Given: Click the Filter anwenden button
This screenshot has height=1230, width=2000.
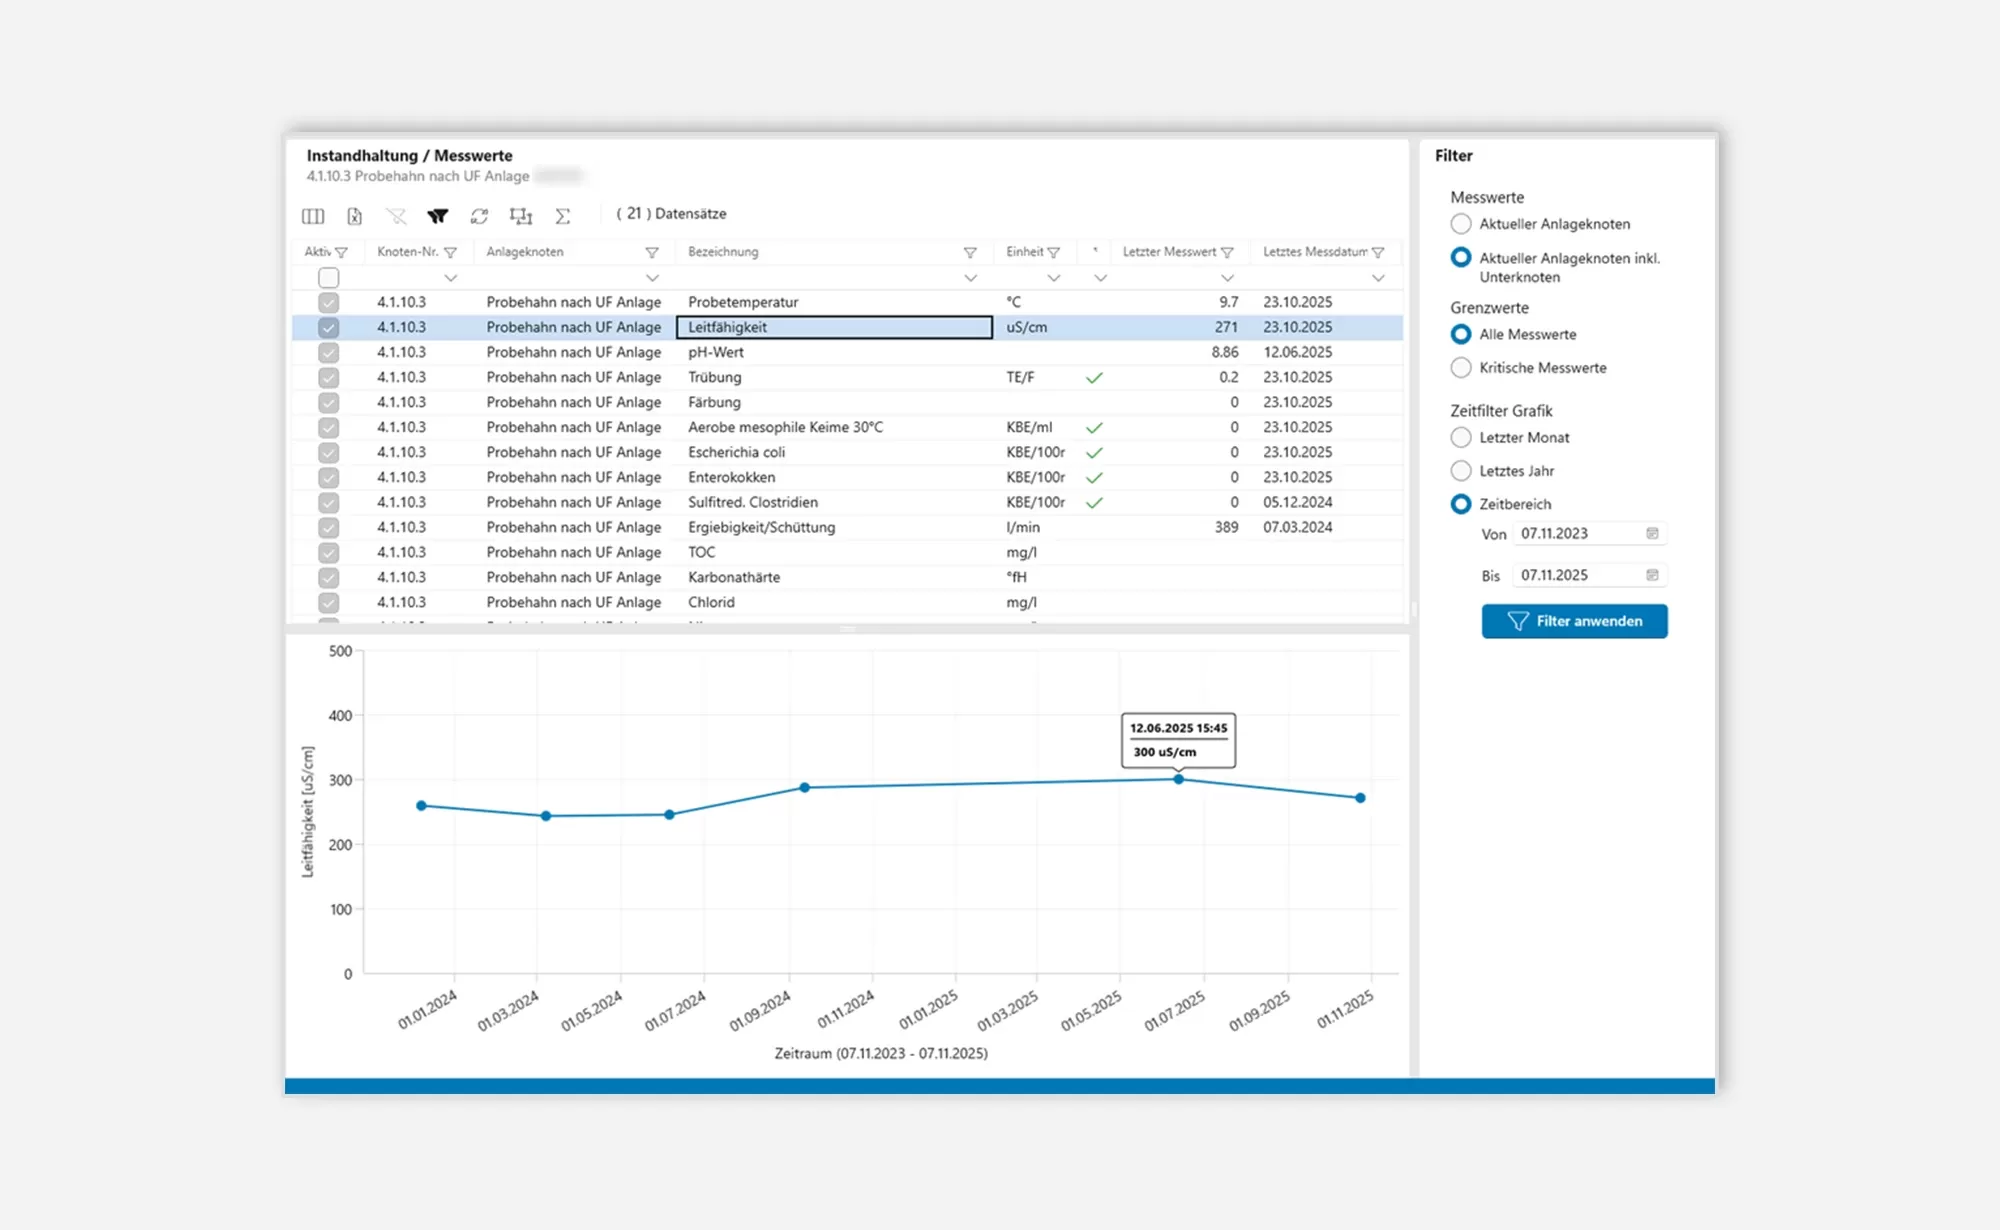Looking at the screenshot, I should [x=1574, y=621].
